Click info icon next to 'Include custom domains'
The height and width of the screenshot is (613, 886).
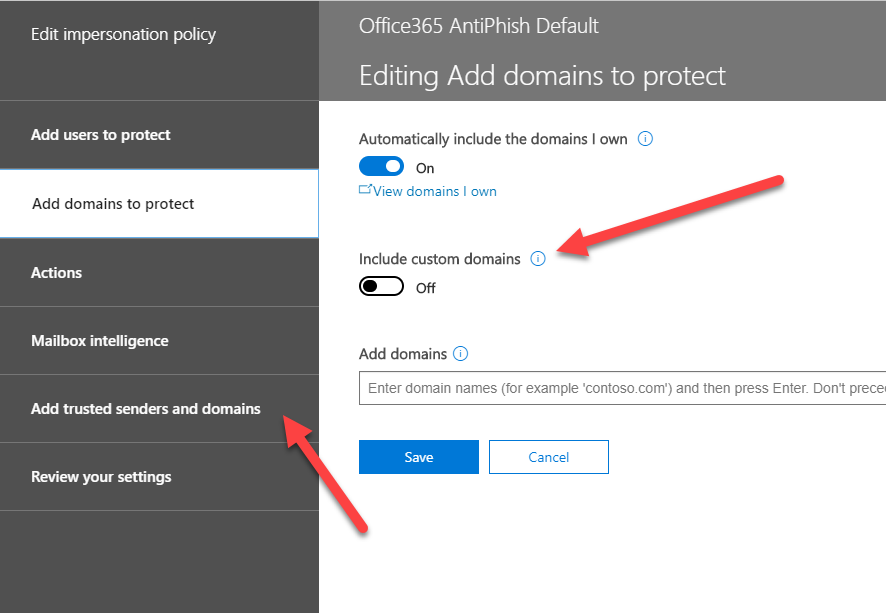pos(538,259)
